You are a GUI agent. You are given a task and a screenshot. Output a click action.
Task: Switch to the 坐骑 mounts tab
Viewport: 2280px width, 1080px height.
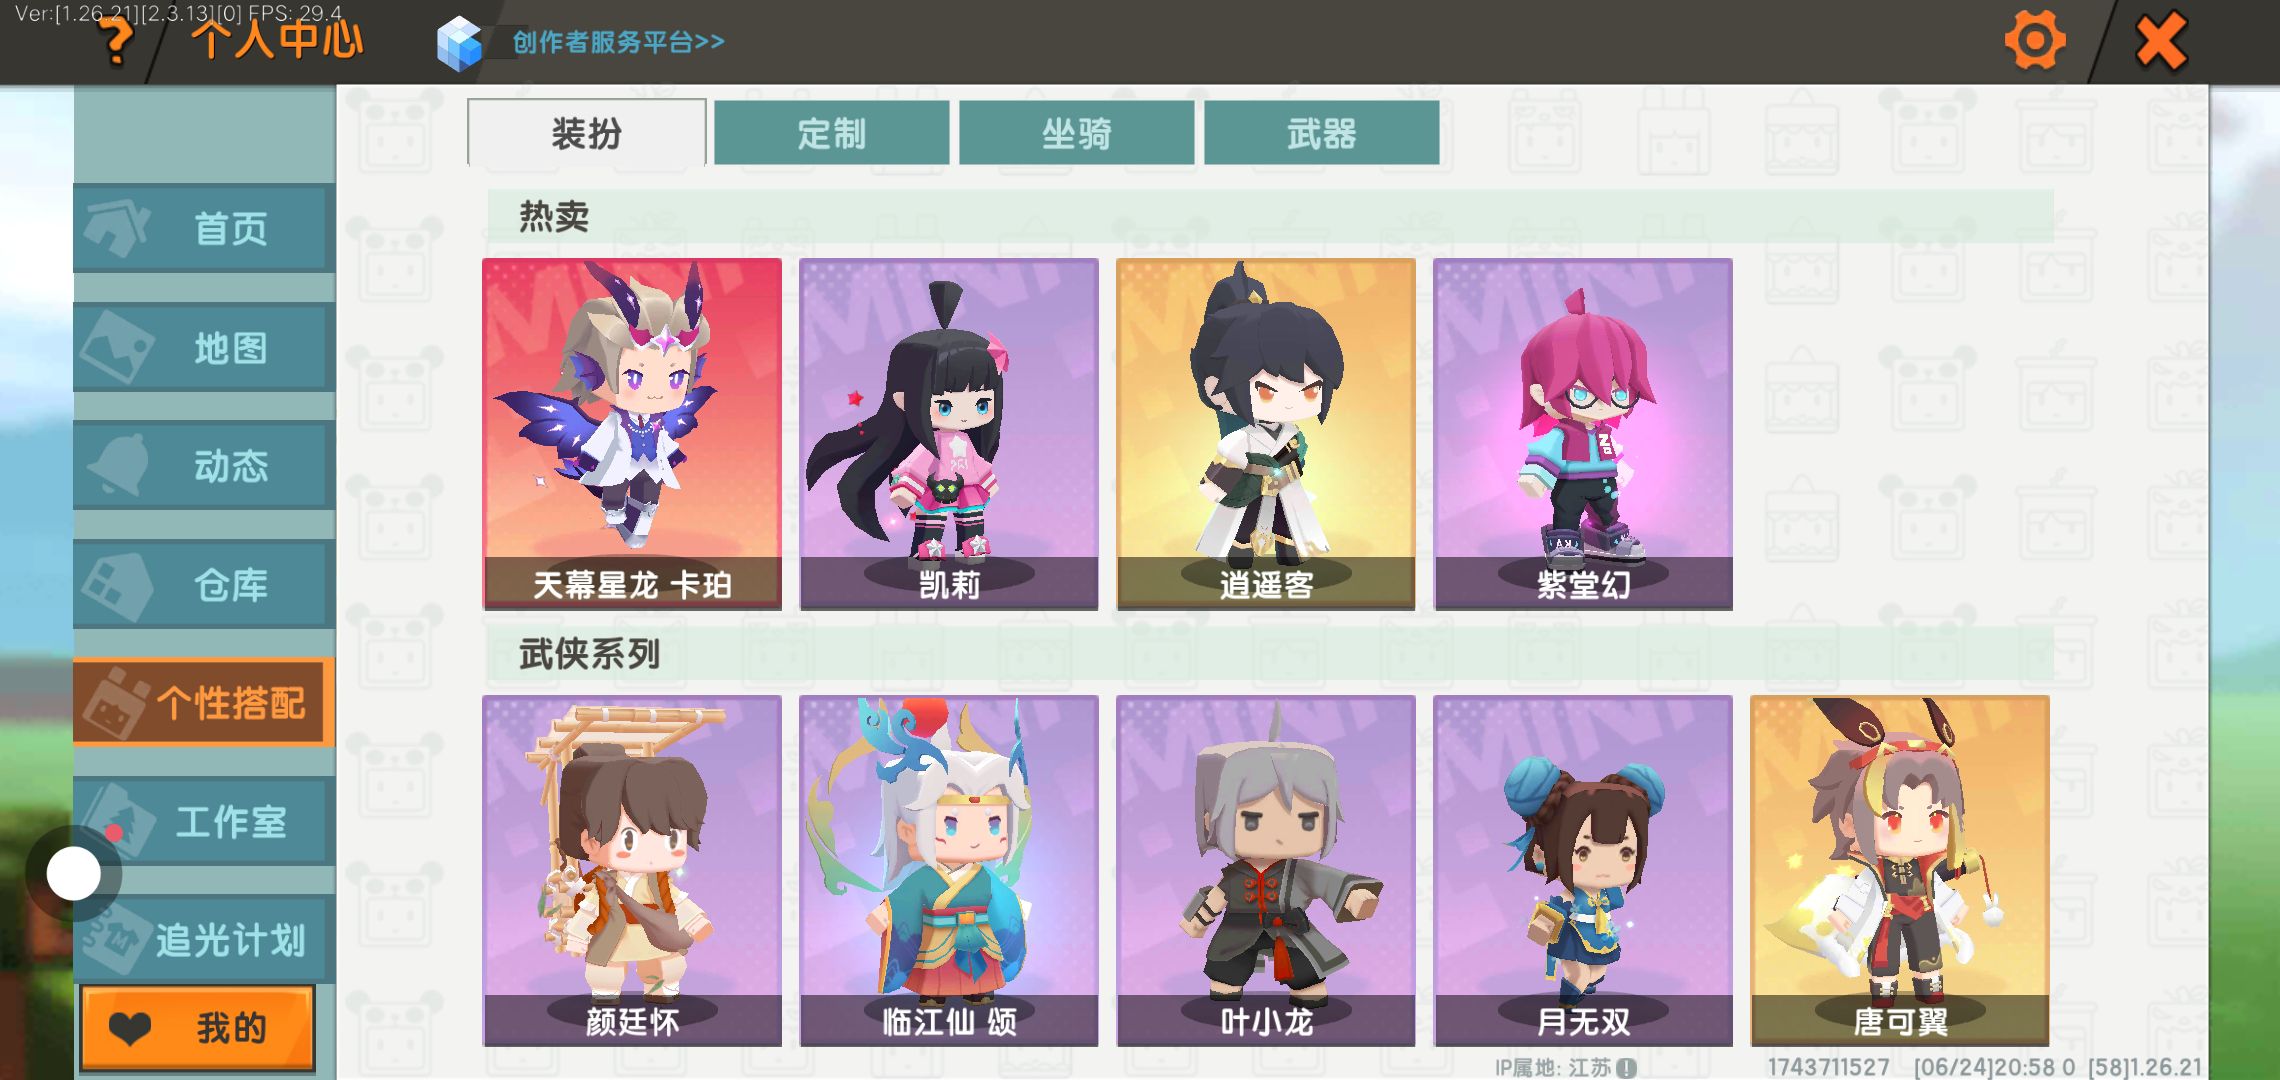tap(1076, 132)
